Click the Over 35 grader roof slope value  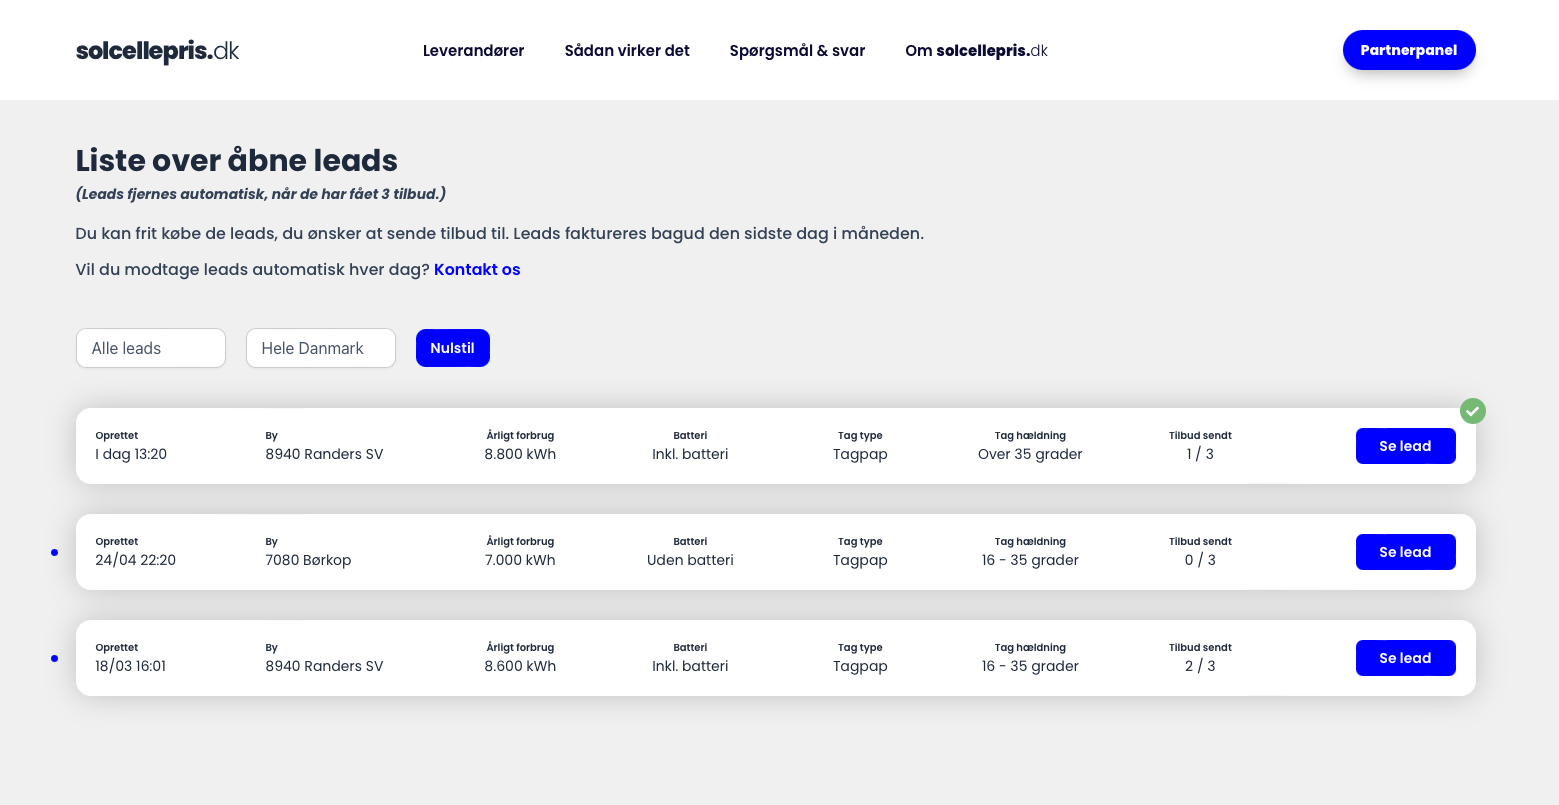pos(1030,454)
